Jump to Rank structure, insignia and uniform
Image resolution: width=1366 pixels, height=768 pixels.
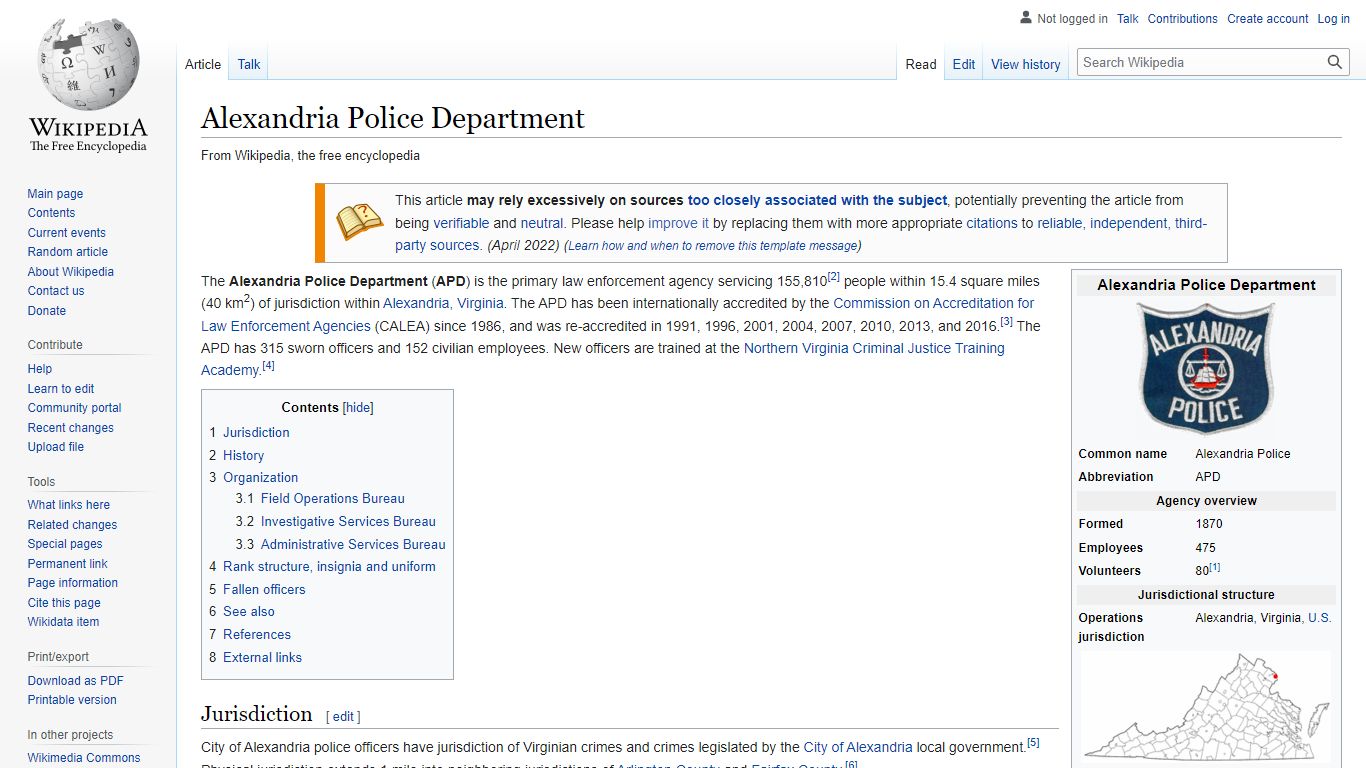329,566
